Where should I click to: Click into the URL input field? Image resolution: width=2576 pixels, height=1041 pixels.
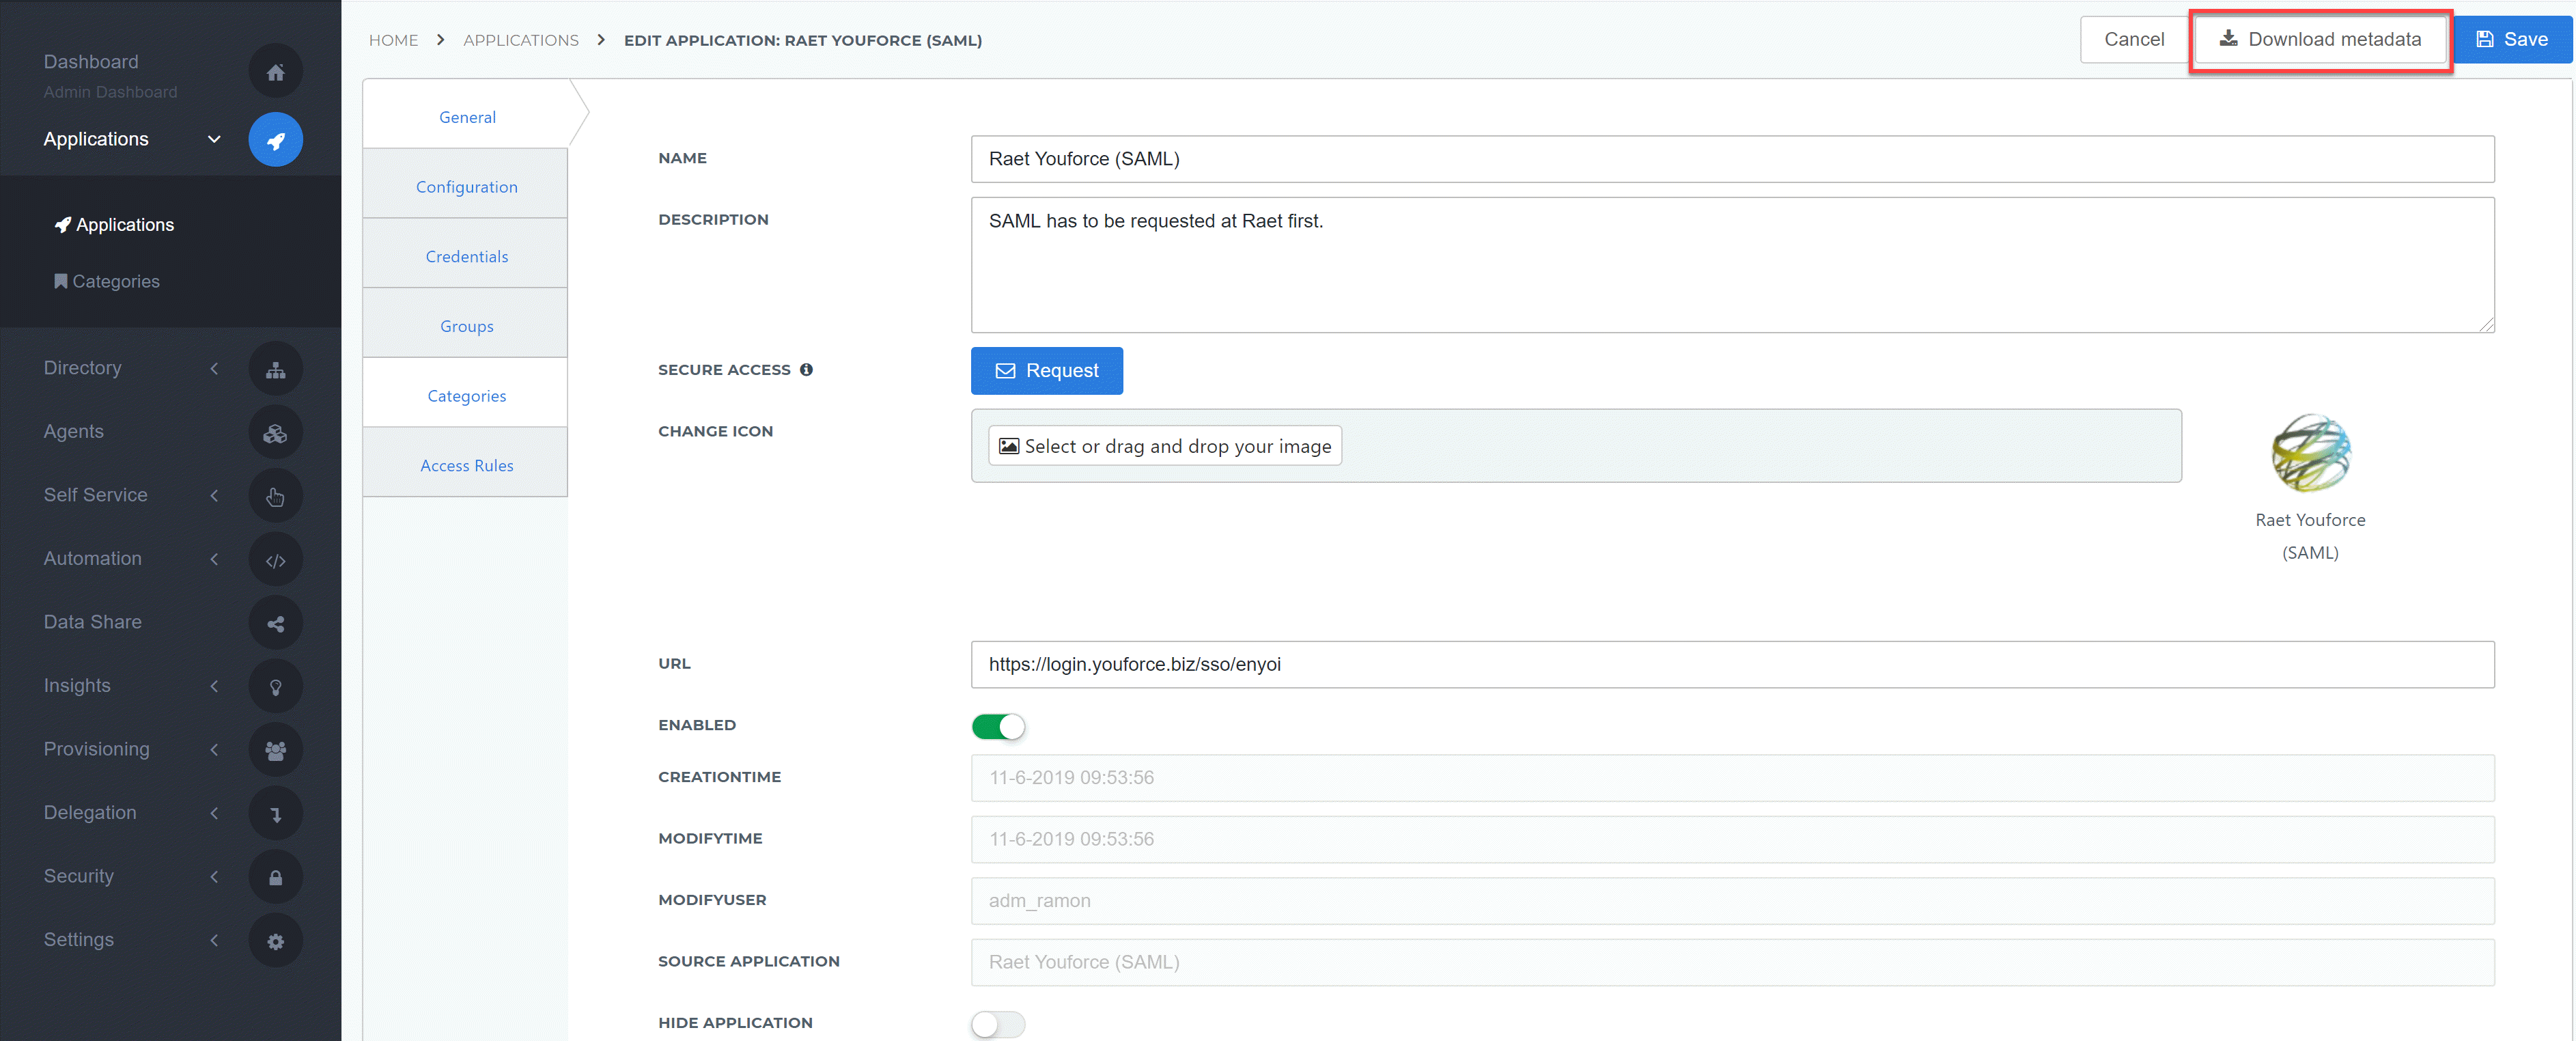click(1732, 665)
